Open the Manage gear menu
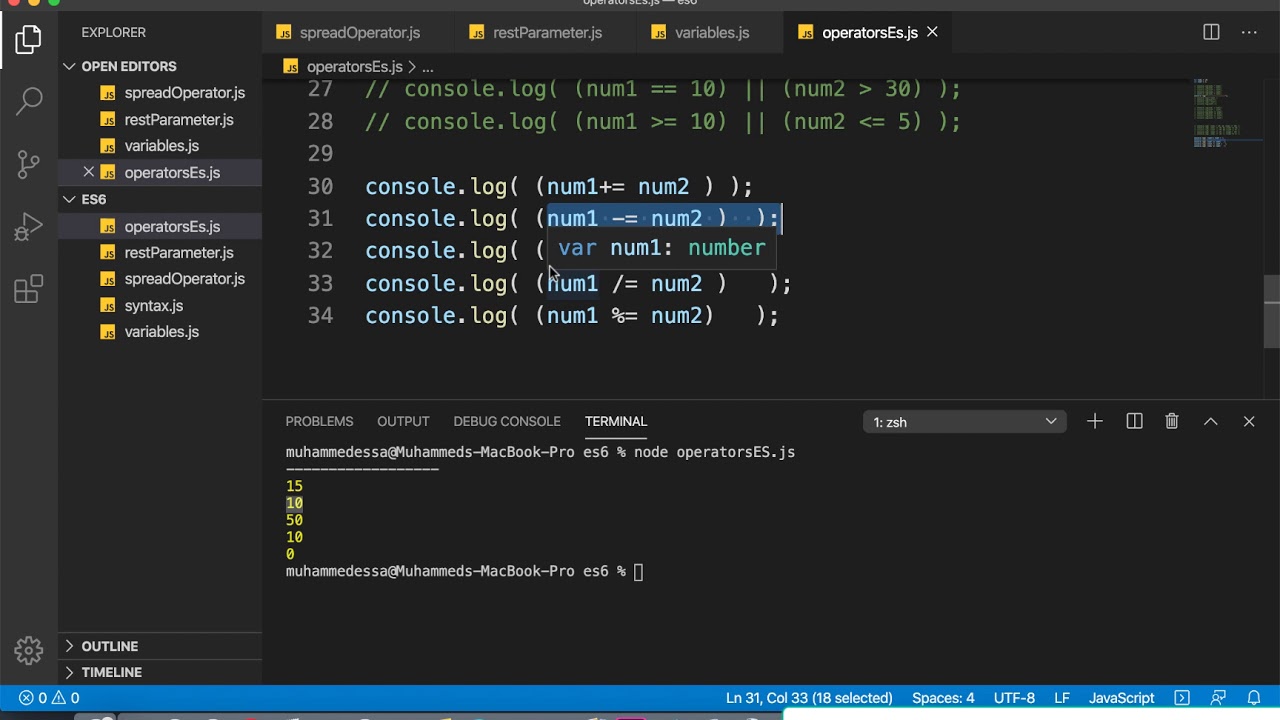Image resolution: width=1280 pixels, height=720 pixels. click(28, 651)
